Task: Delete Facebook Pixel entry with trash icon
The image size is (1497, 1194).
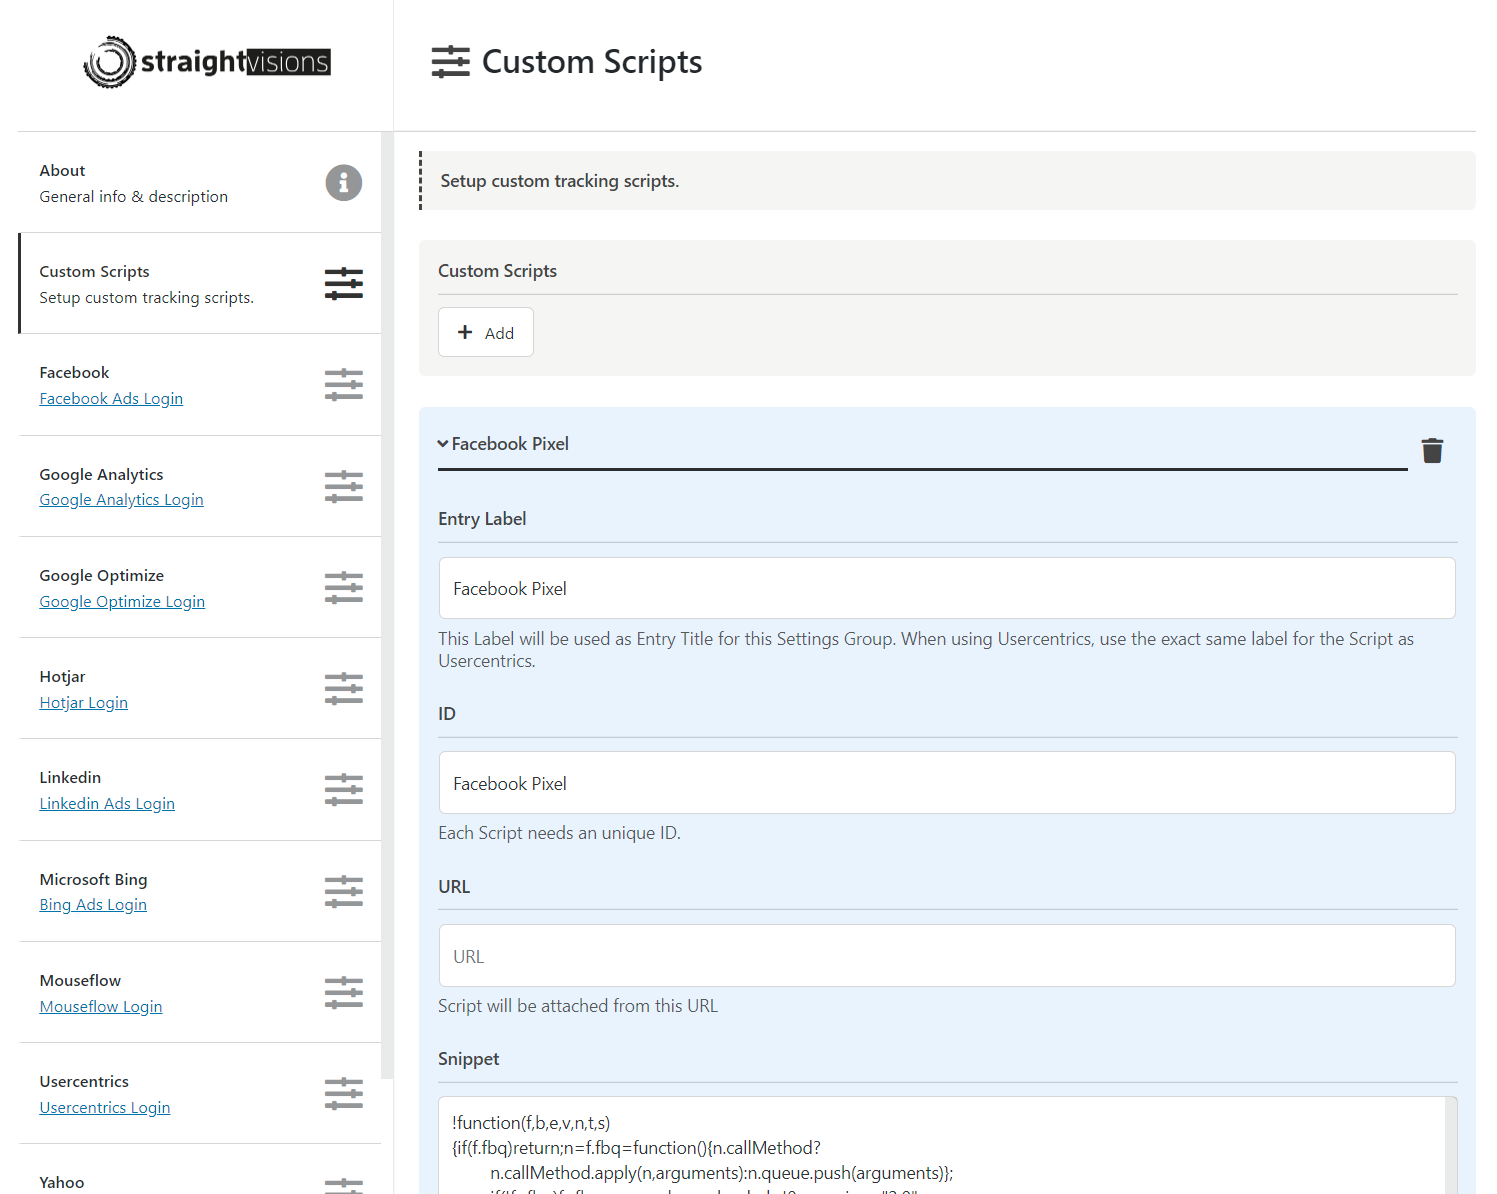Action: click(x=1432, y=451)
